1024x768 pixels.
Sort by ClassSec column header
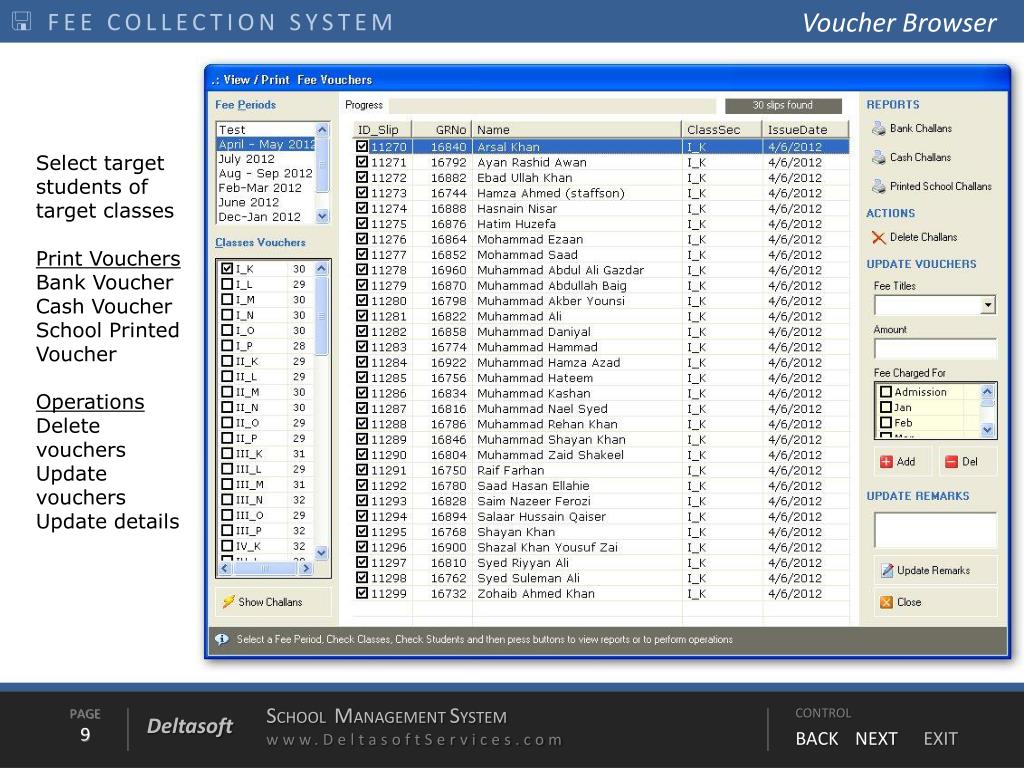tap(722, 129)
